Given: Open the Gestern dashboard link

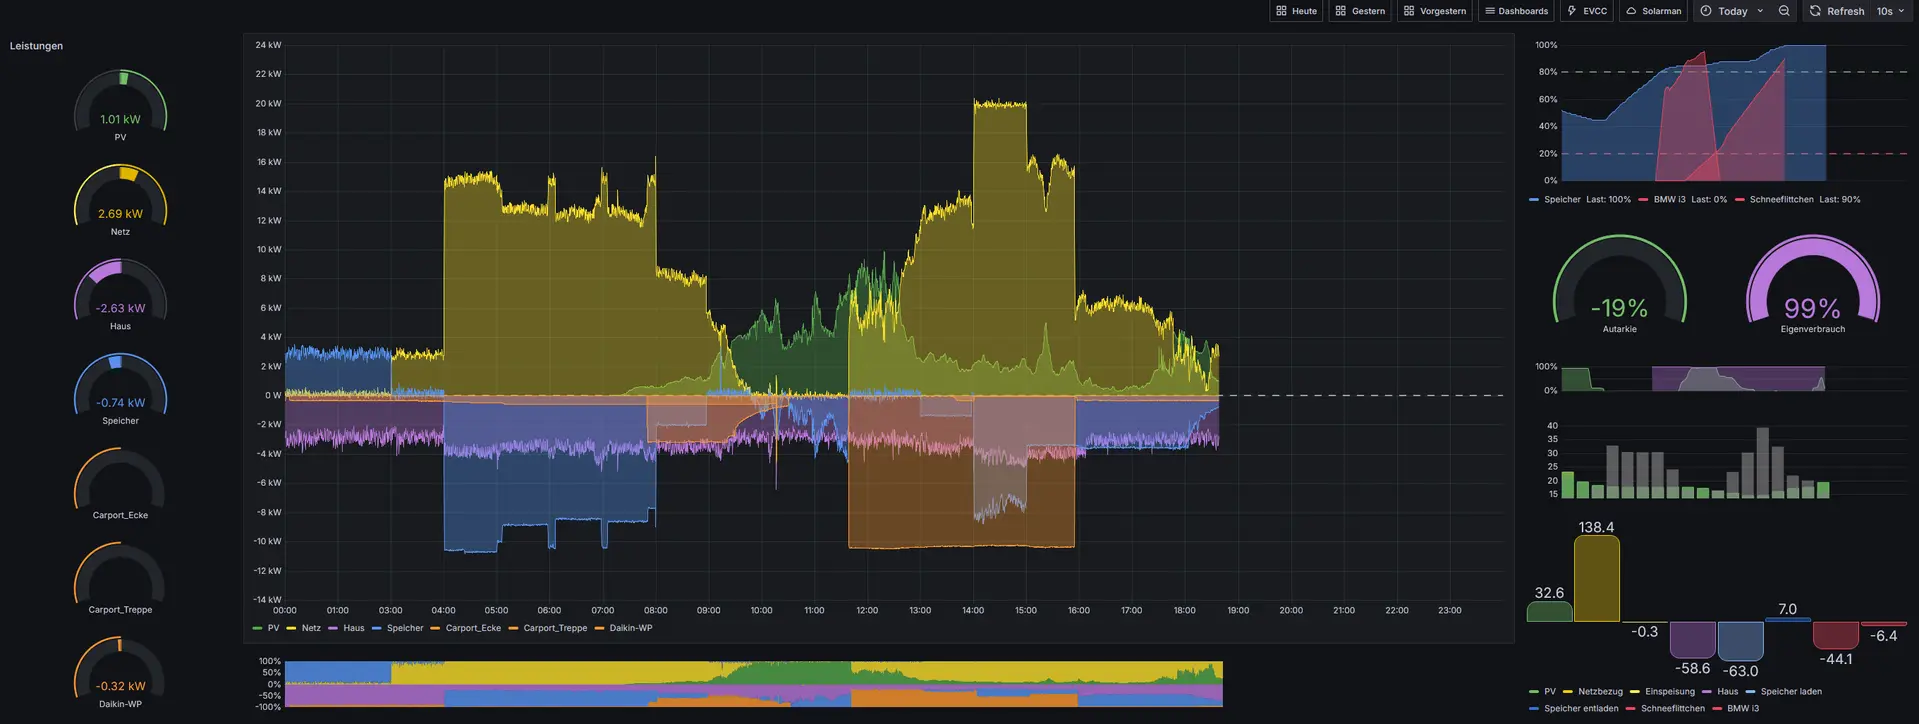Looking at the screenshot, I should tap(1360, 11).
